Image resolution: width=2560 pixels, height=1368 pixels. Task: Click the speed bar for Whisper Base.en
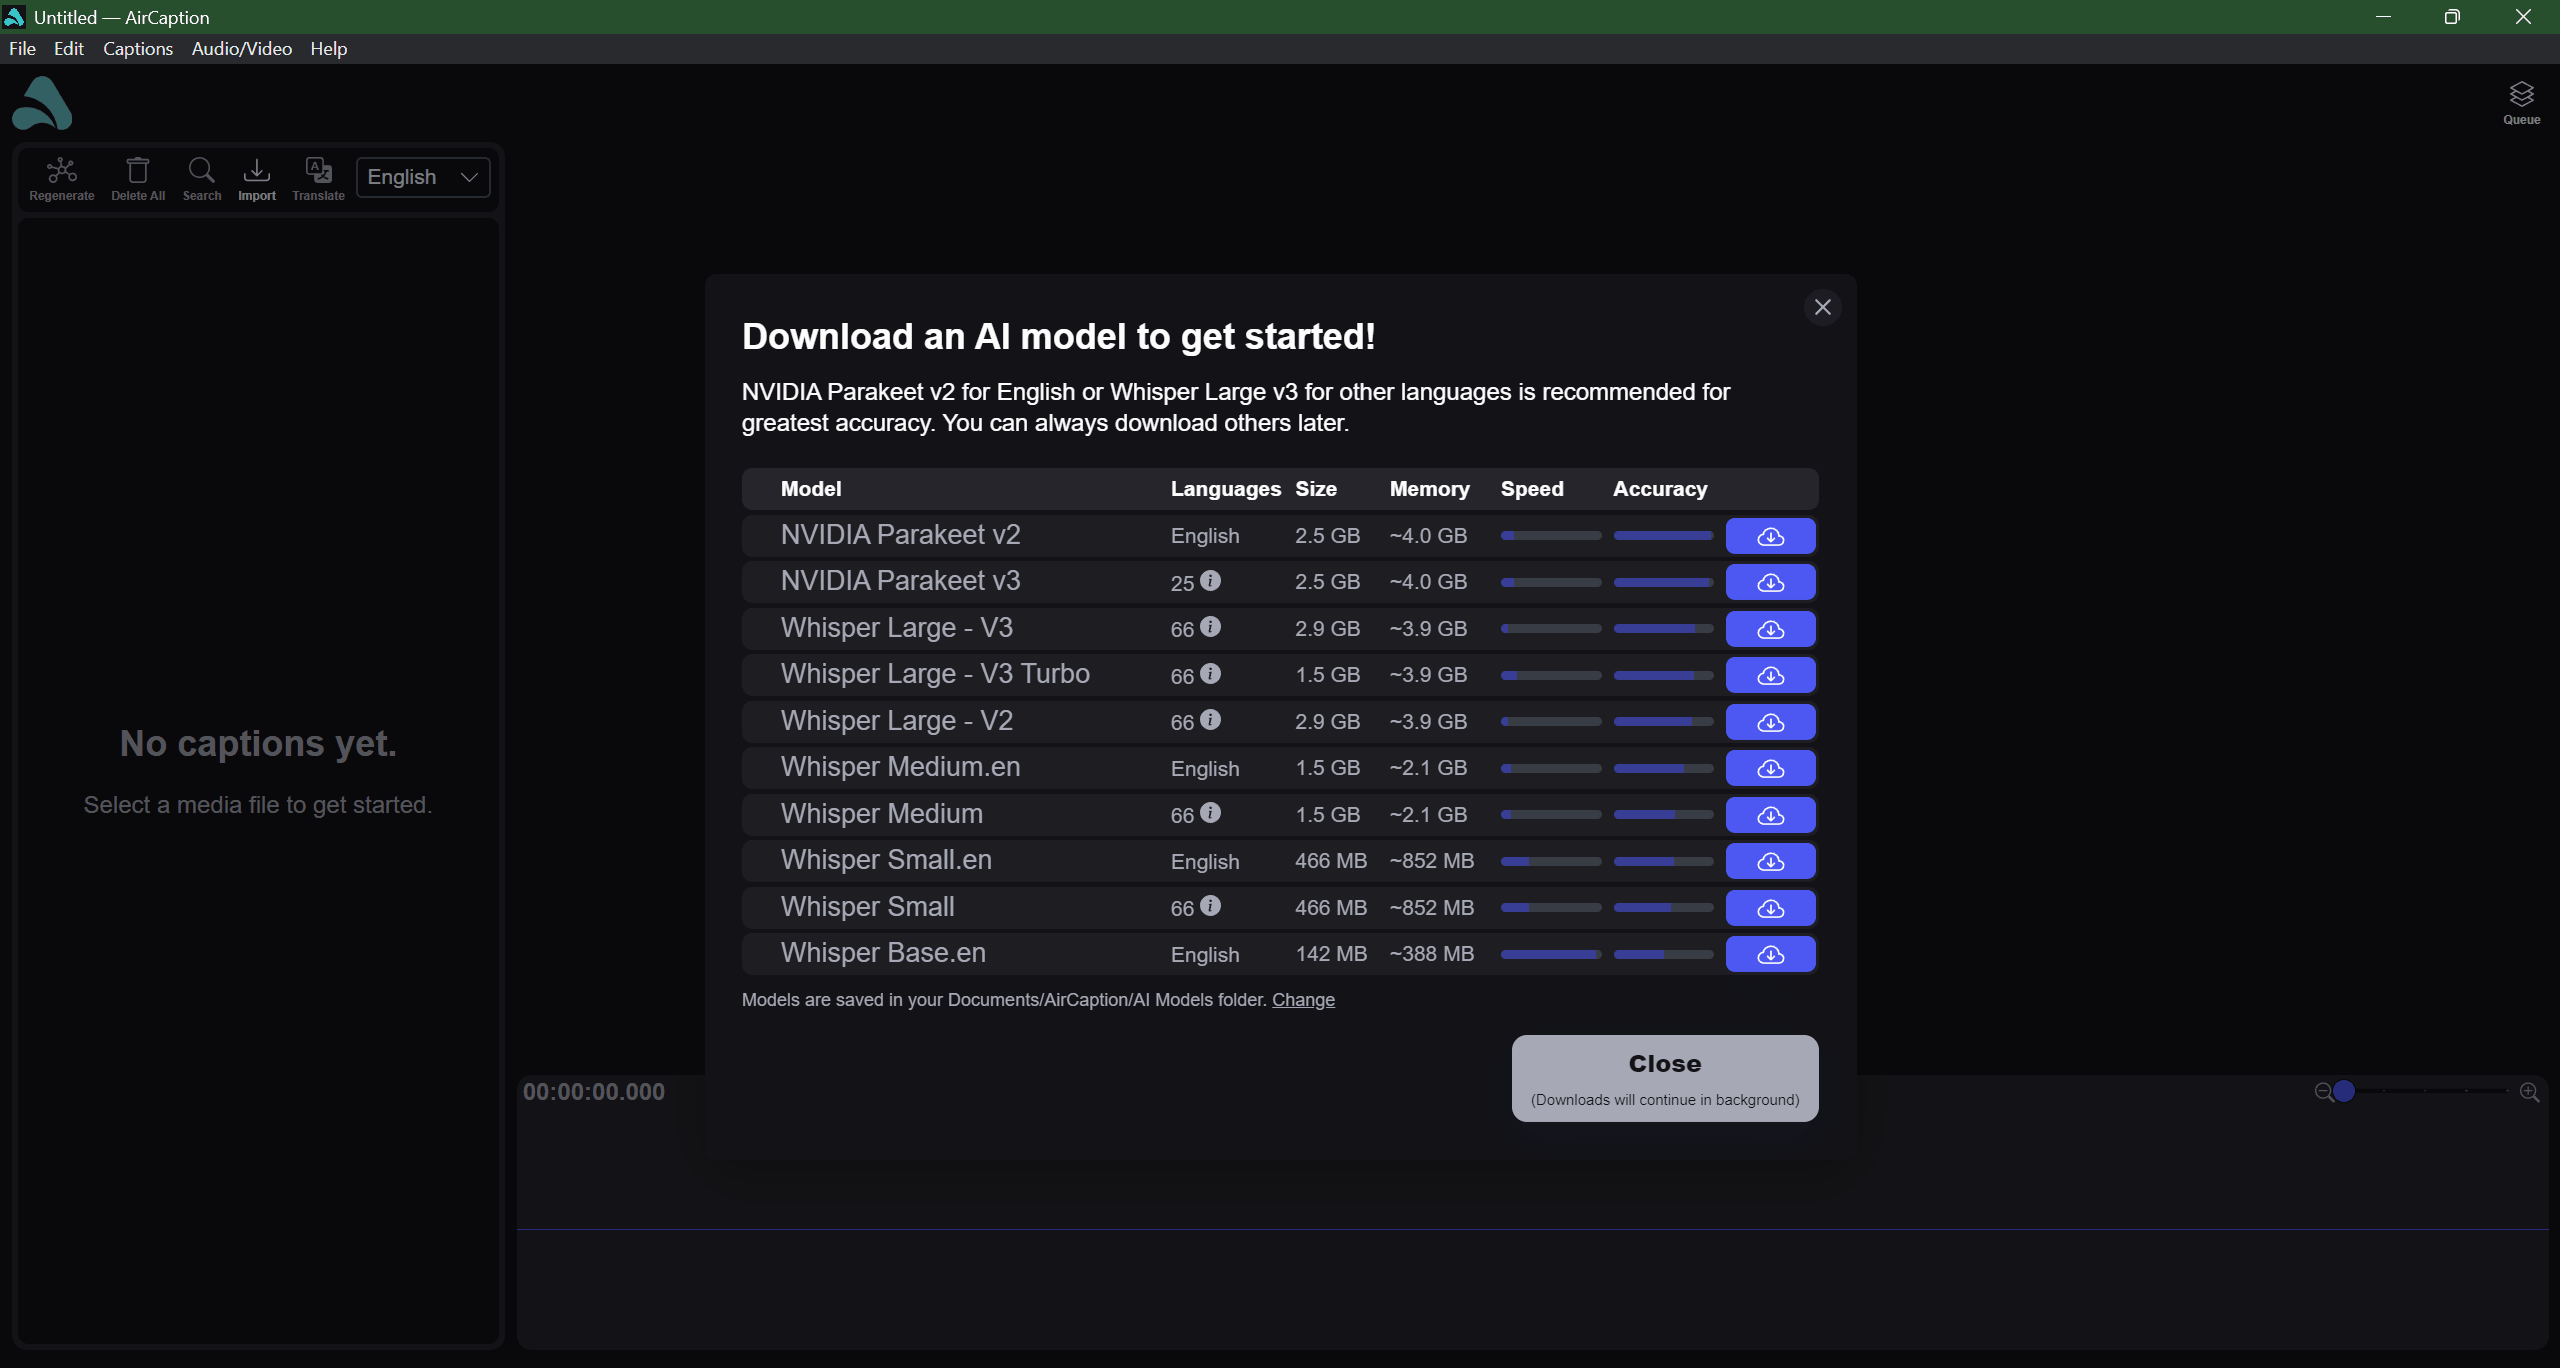click(1550, 954)
